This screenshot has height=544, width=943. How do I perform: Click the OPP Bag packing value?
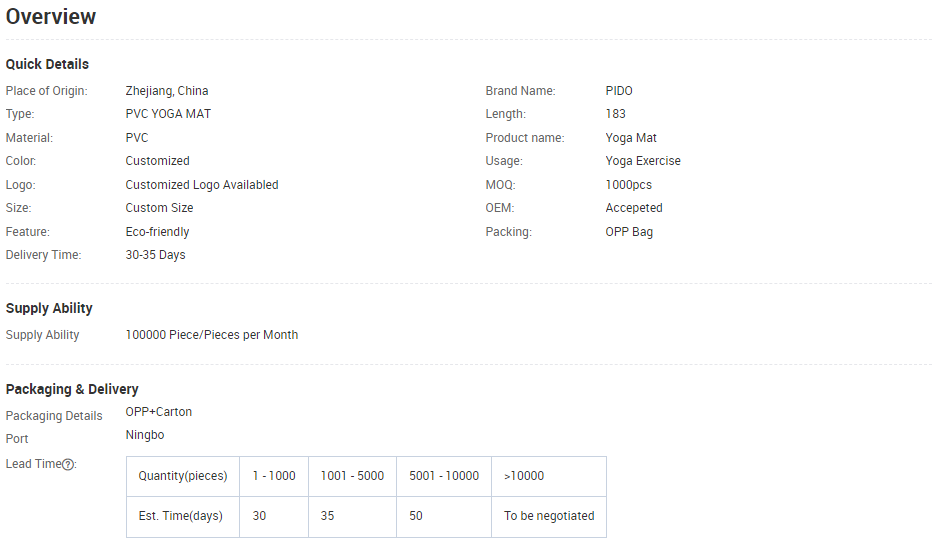click(629, 231)
